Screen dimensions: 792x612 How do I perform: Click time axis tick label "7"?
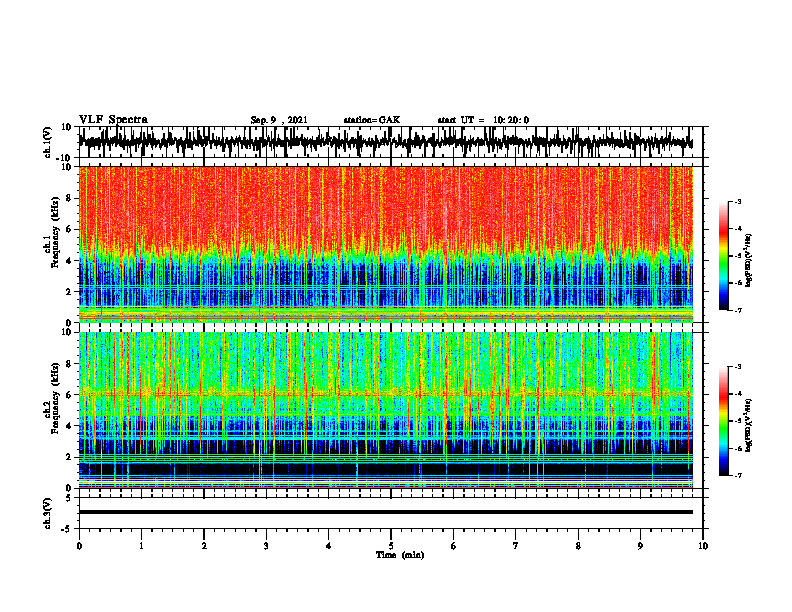click(516, 546)
